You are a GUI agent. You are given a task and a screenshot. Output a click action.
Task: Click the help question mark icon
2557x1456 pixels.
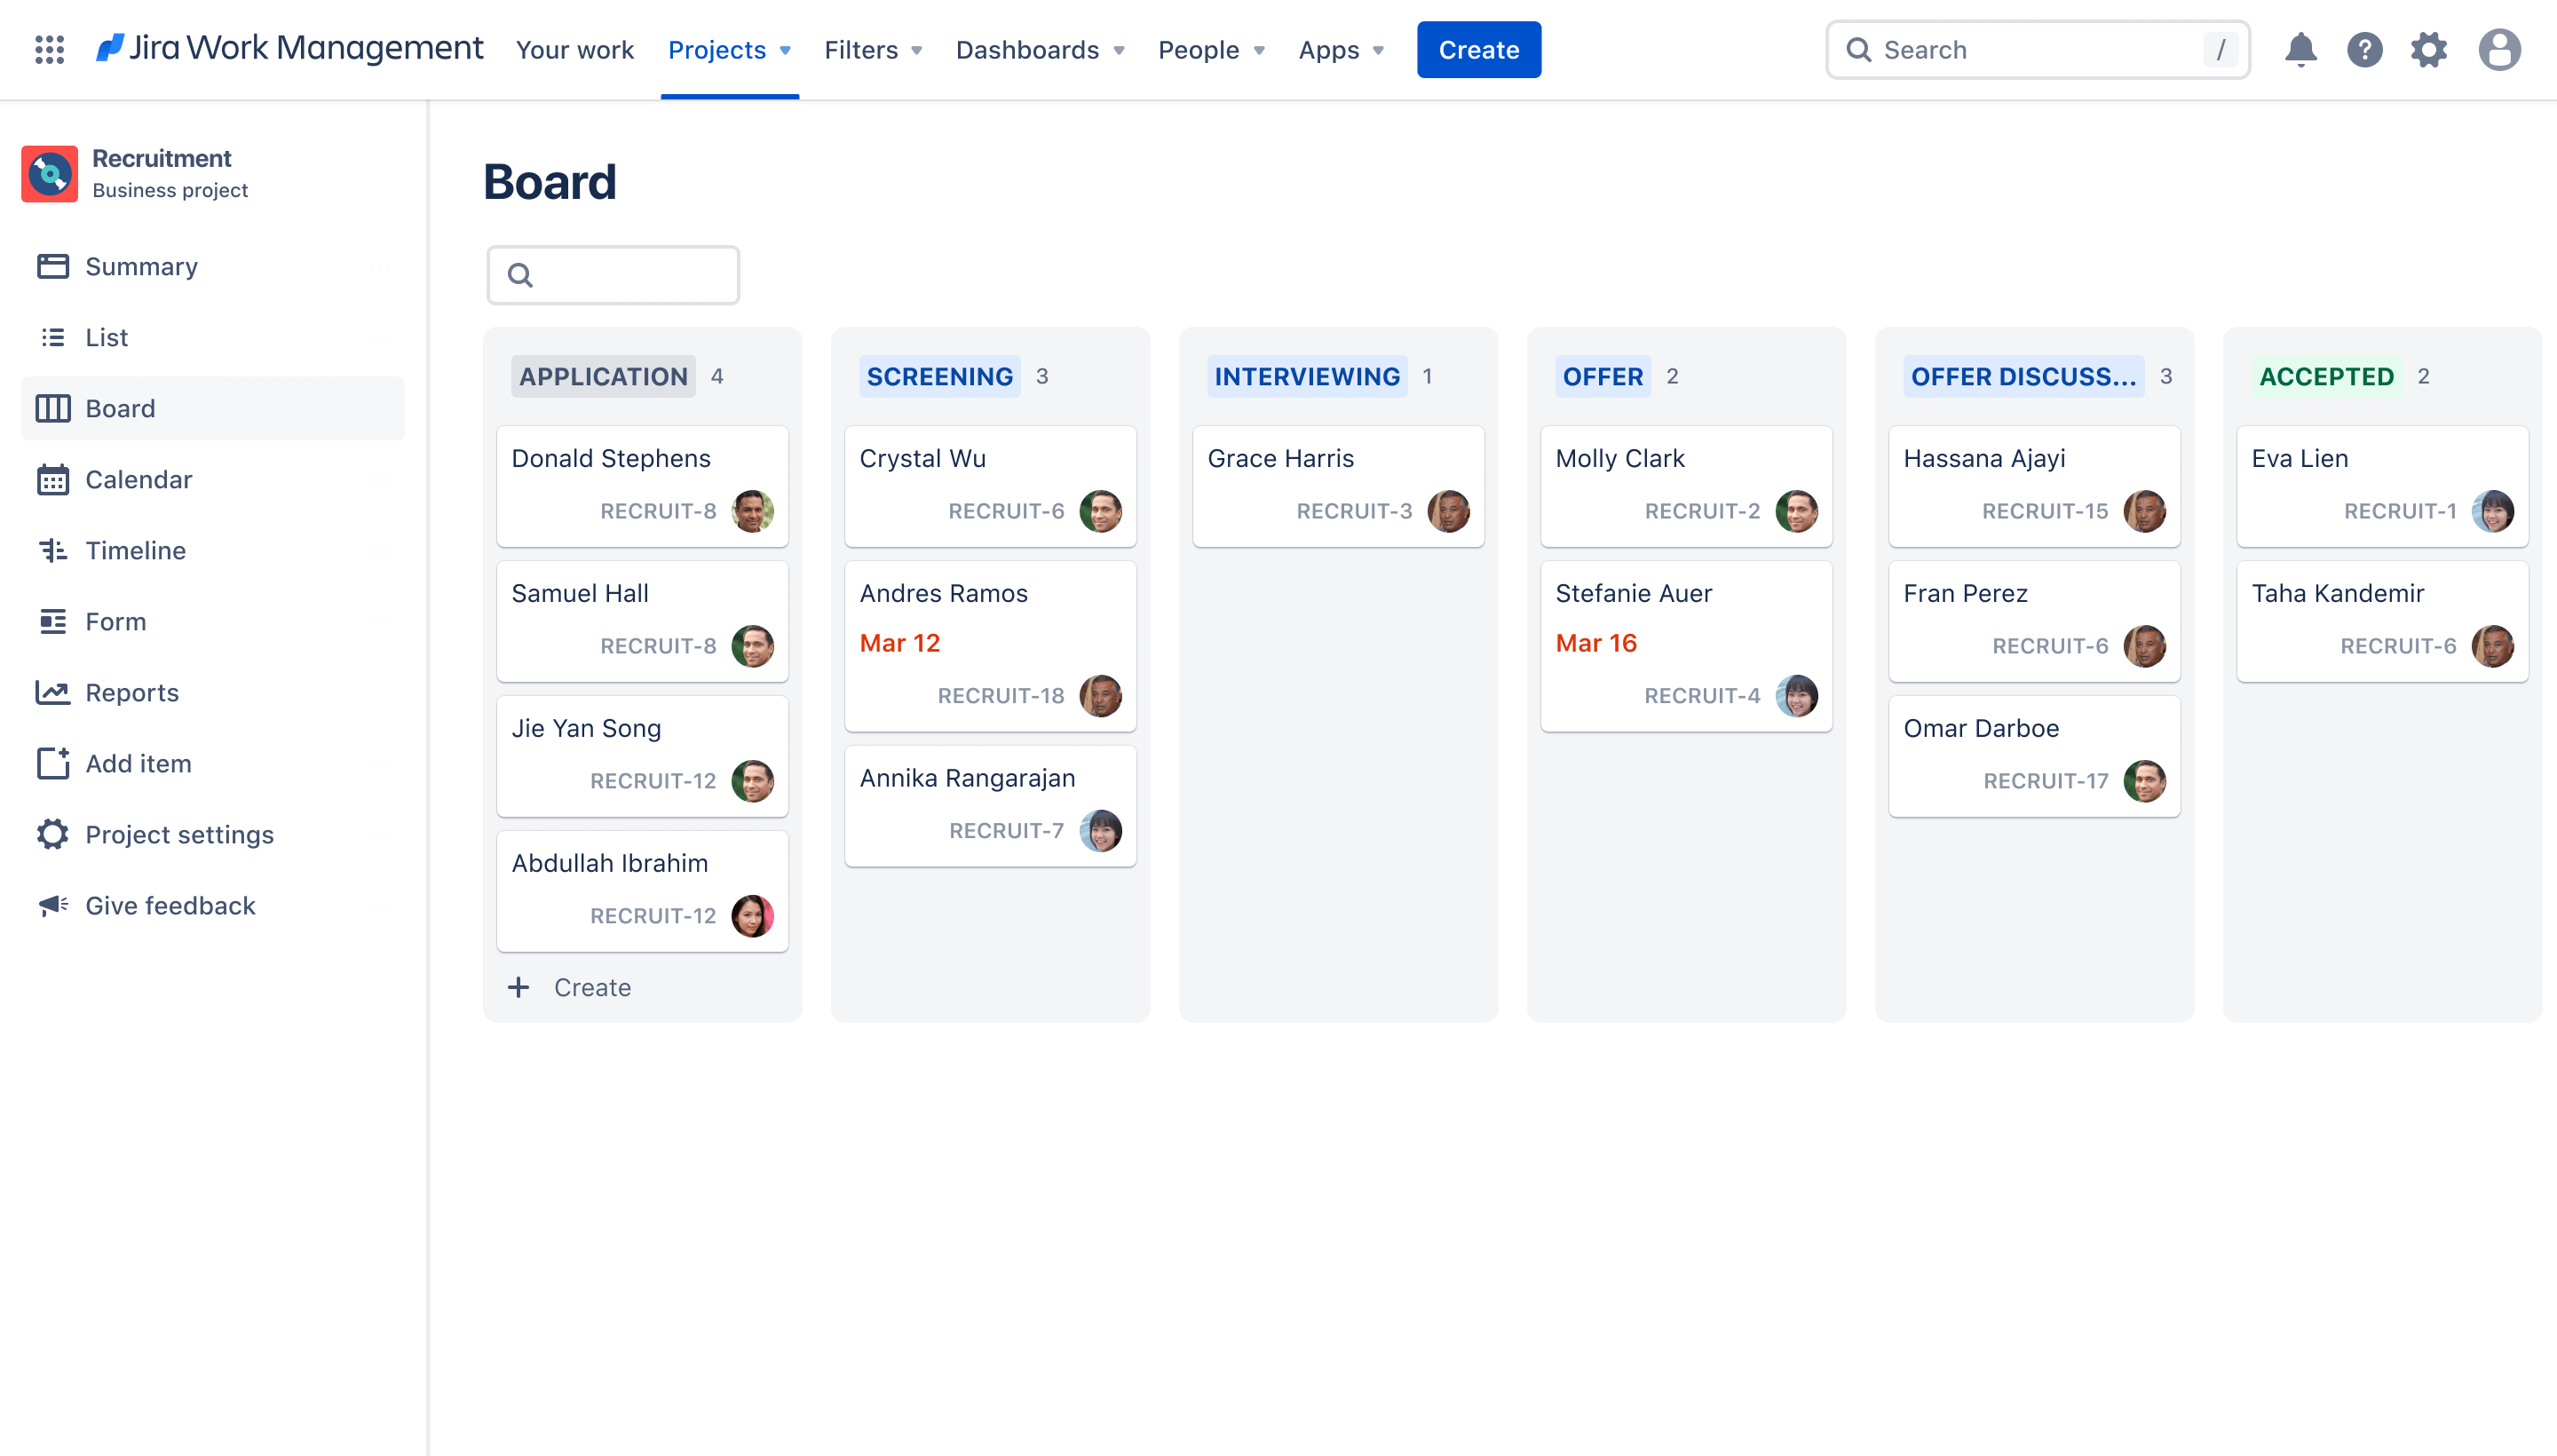tap(2365, 49)
